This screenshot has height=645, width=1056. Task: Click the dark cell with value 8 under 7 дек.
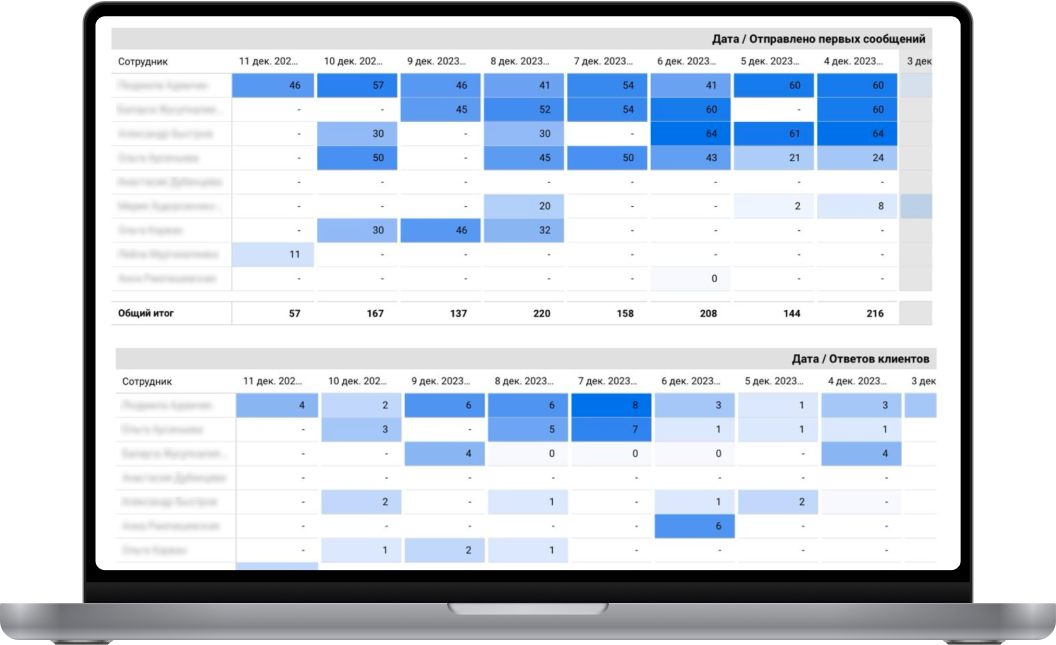(x=611, y=405)
